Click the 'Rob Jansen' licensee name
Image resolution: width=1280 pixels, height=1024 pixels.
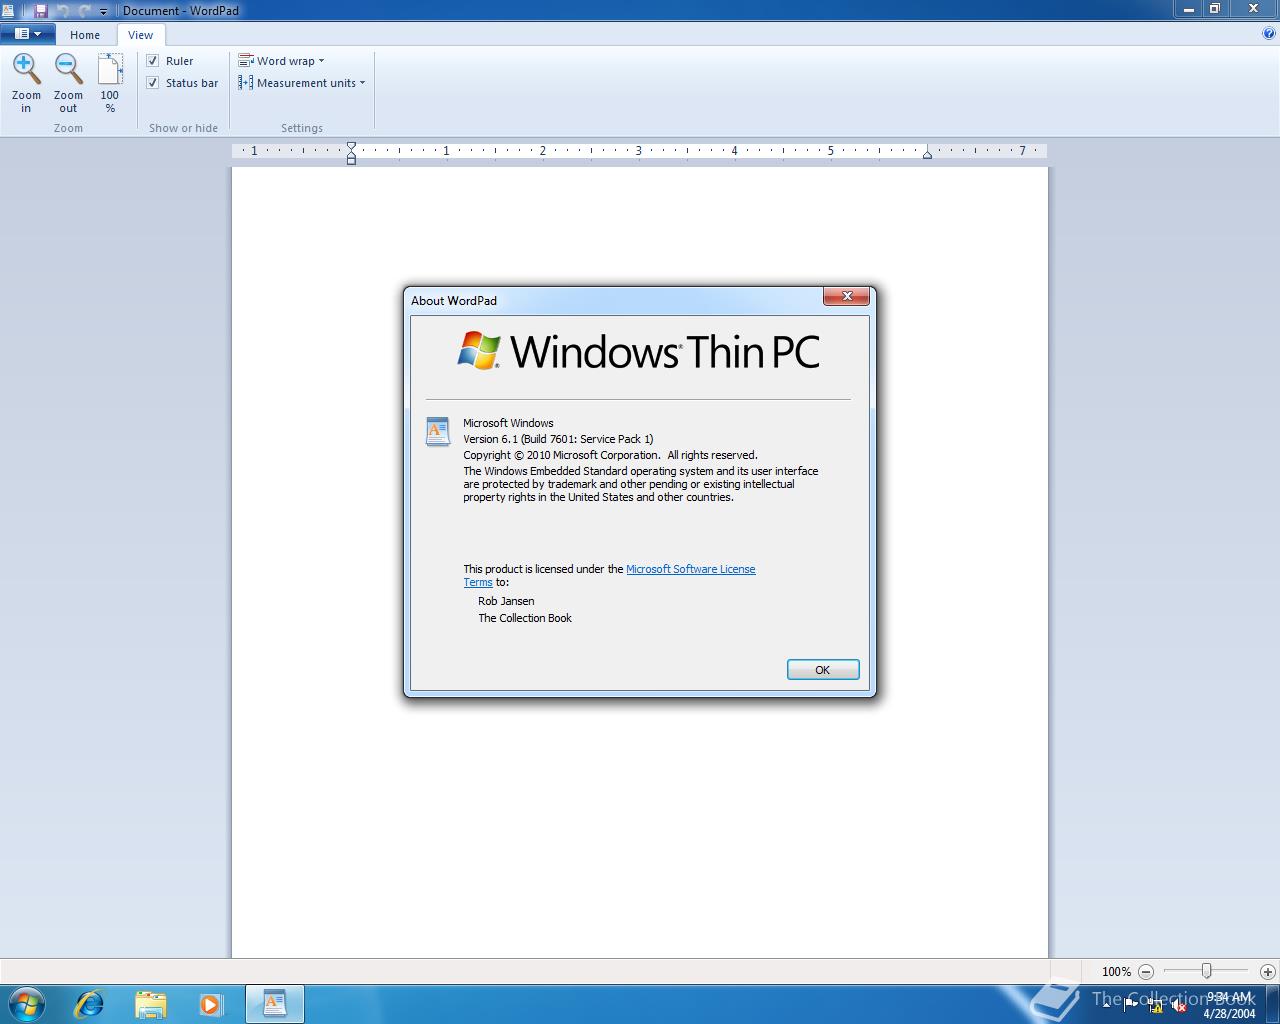(506, 601)
